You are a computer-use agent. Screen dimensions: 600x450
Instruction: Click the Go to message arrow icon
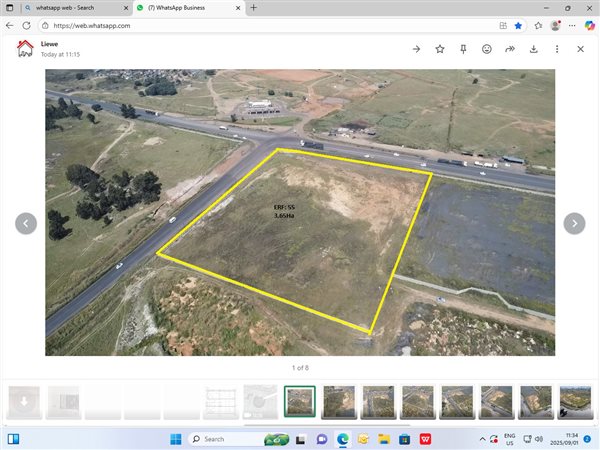click(416, 49)
